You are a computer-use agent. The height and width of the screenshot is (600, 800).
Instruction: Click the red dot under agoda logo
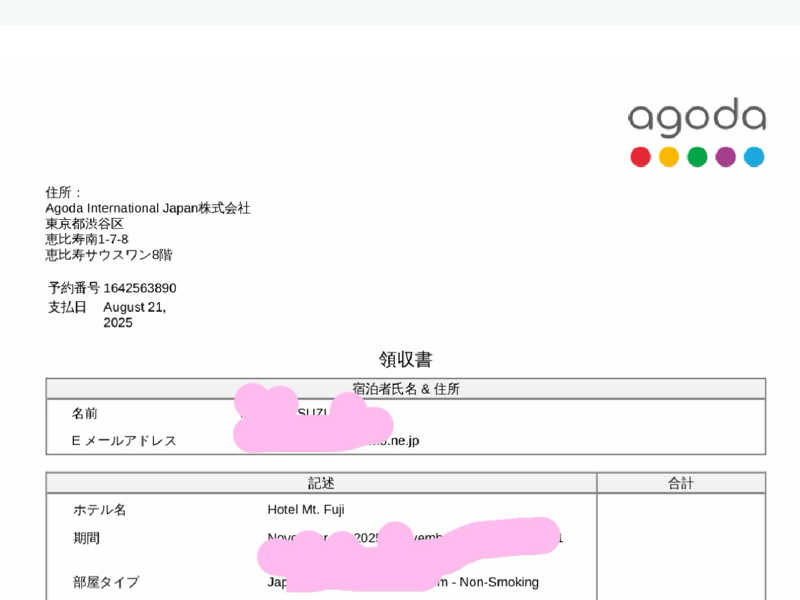coord(640,157)
